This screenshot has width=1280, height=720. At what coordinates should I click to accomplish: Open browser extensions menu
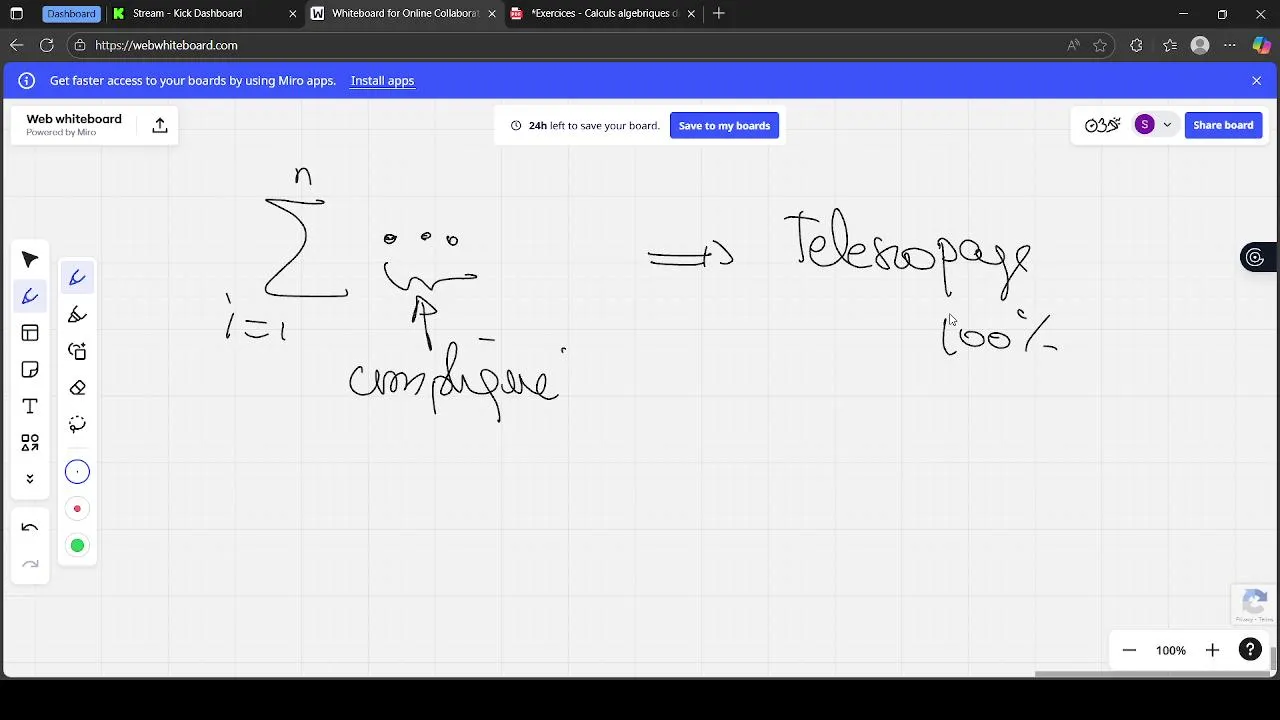pyautogui.click(x=1136, y=45)
